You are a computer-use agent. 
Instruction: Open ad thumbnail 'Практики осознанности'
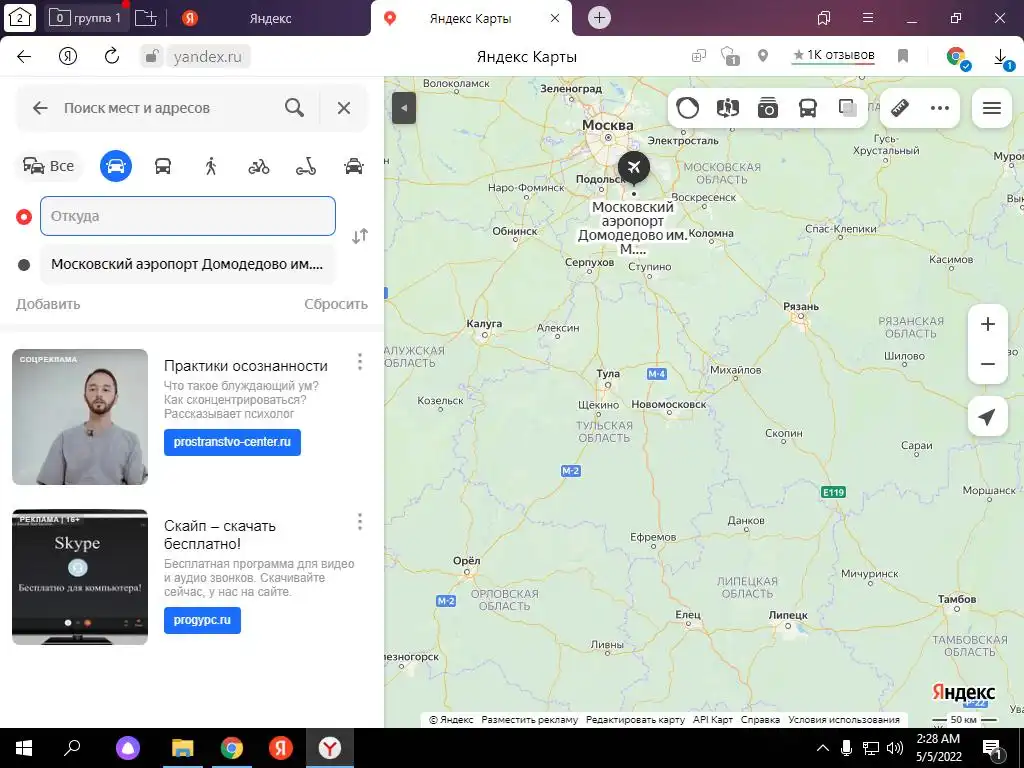tap(80, 417)
